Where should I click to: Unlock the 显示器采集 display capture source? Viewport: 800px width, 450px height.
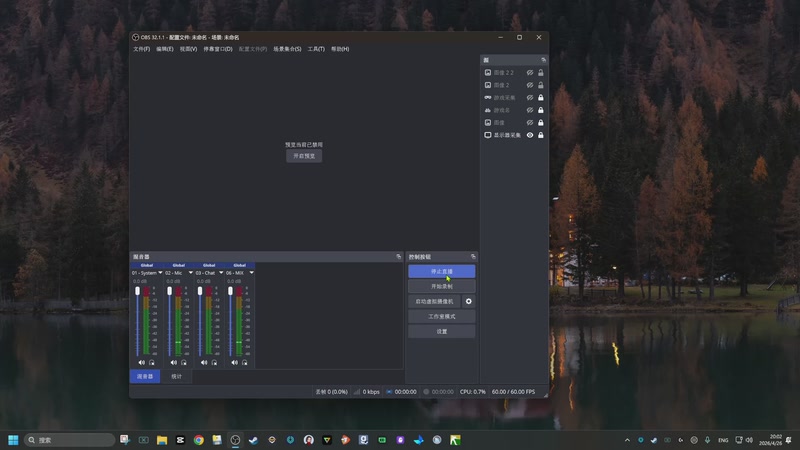(541, 135)
